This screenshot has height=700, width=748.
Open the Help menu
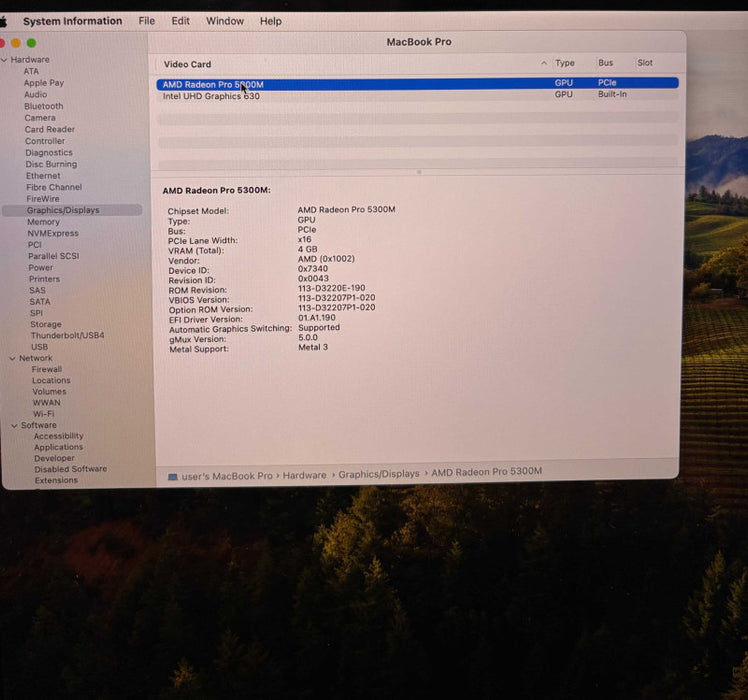pos(270,21)
